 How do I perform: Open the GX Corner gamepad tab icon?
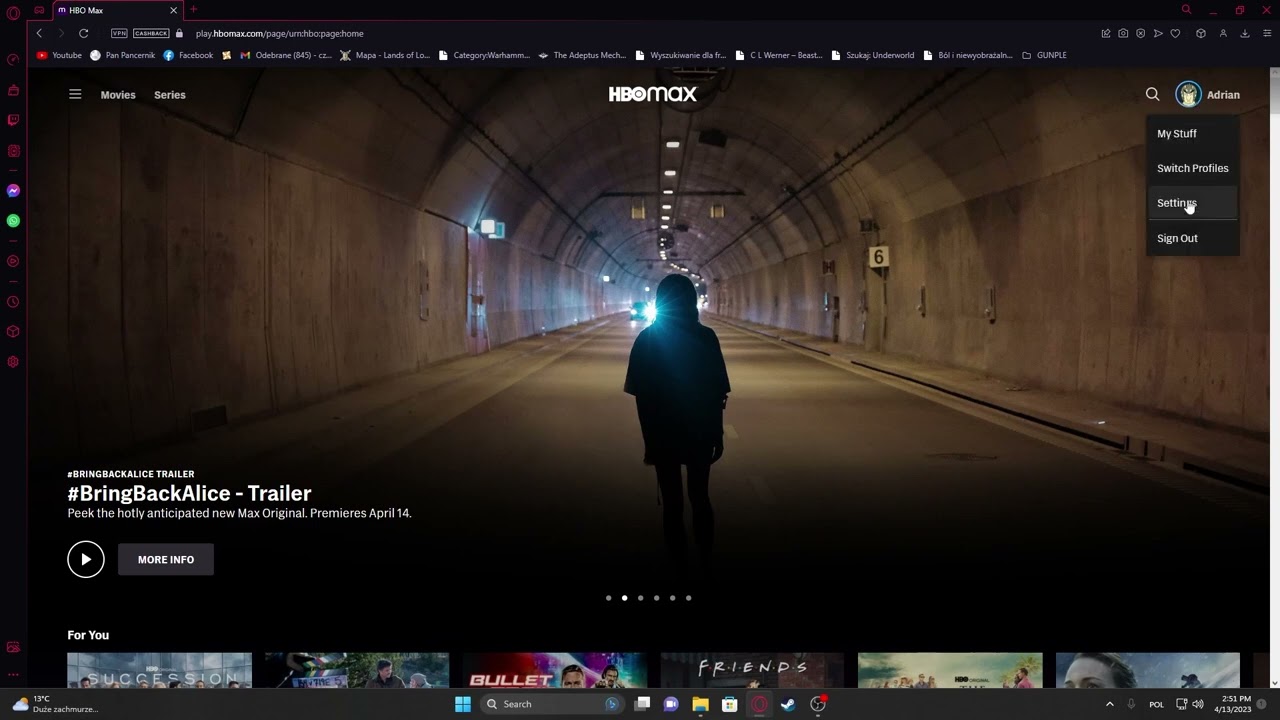pos(39,10)
